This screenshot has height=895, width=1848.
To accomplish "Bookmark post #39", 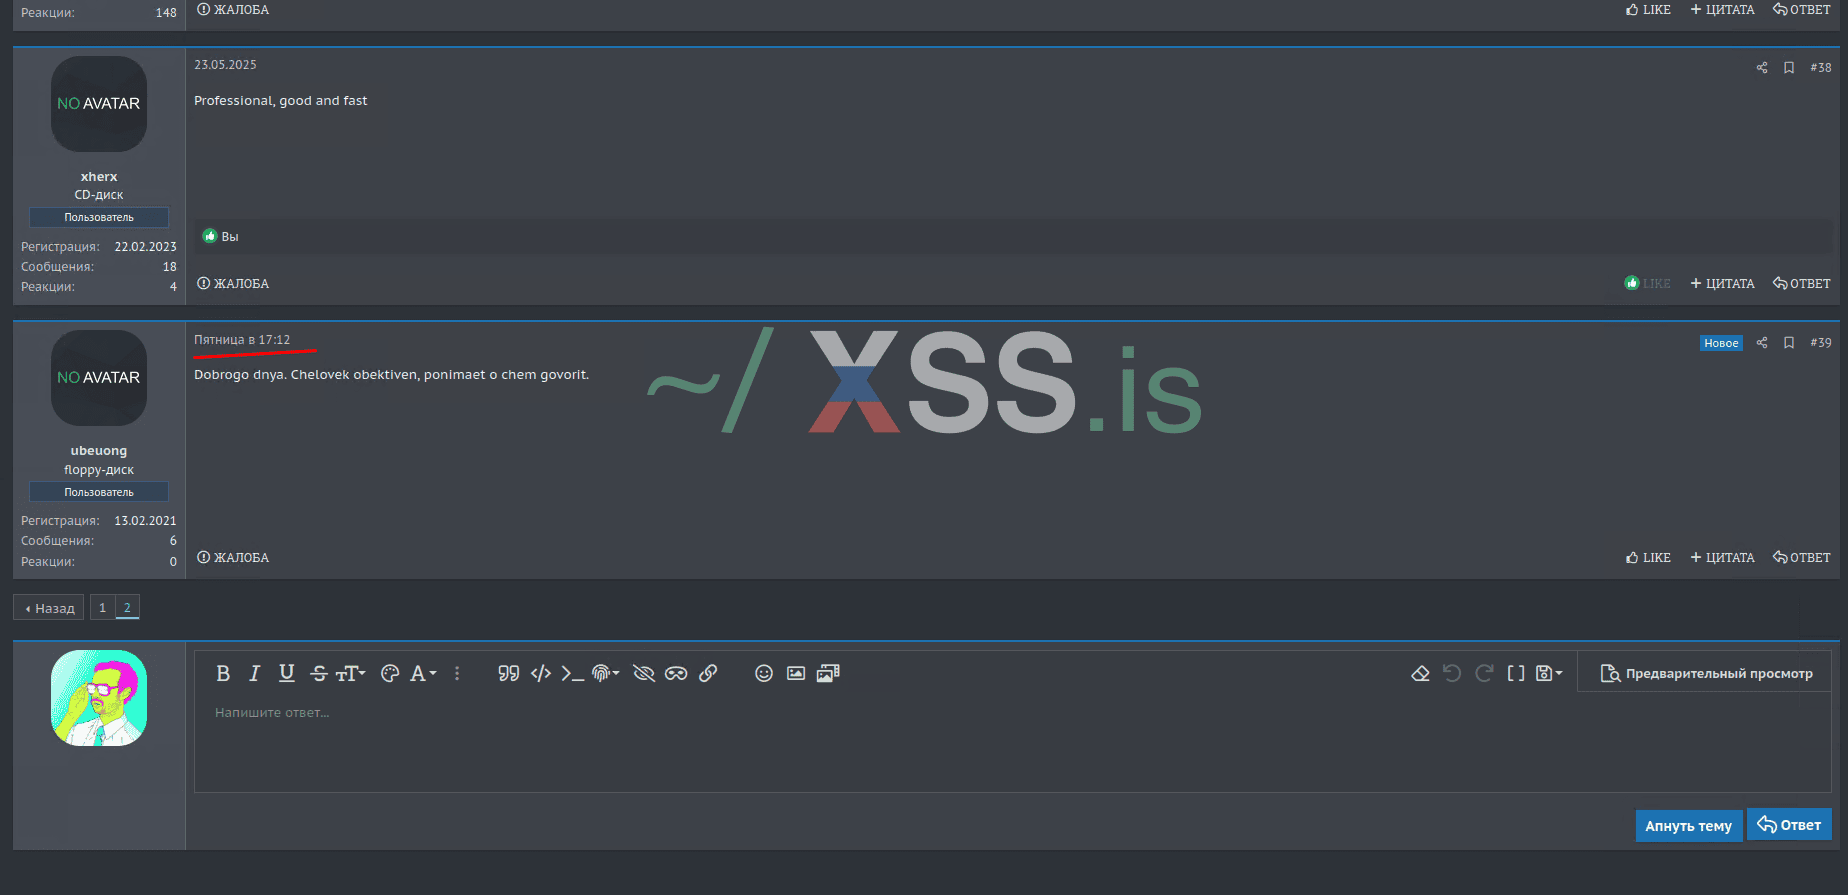I will coord(1789,343).
